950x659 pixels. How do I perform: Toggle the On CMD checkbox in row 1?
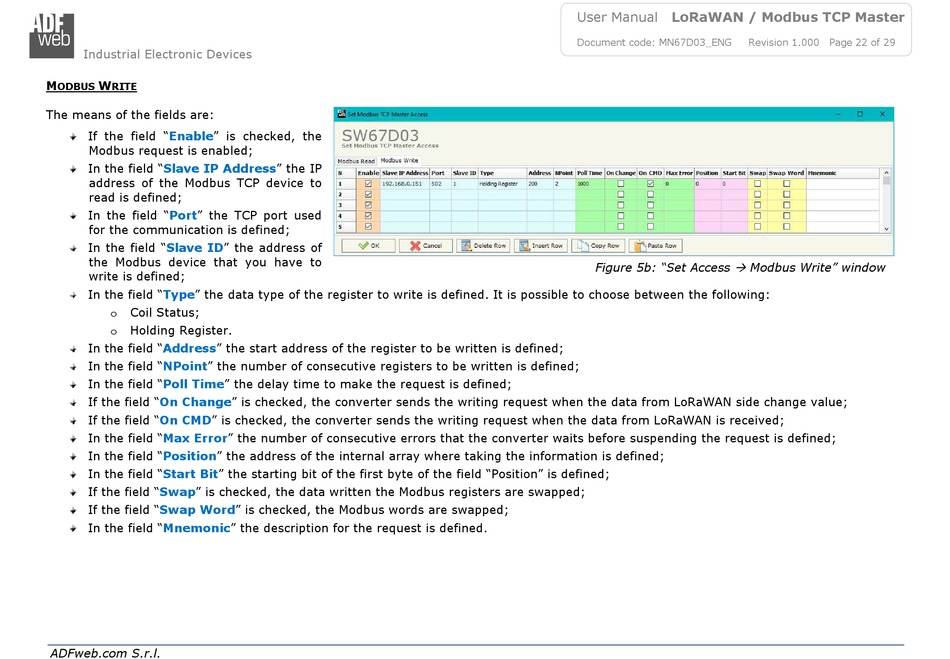pyautogui.click(x=650, y=184)
